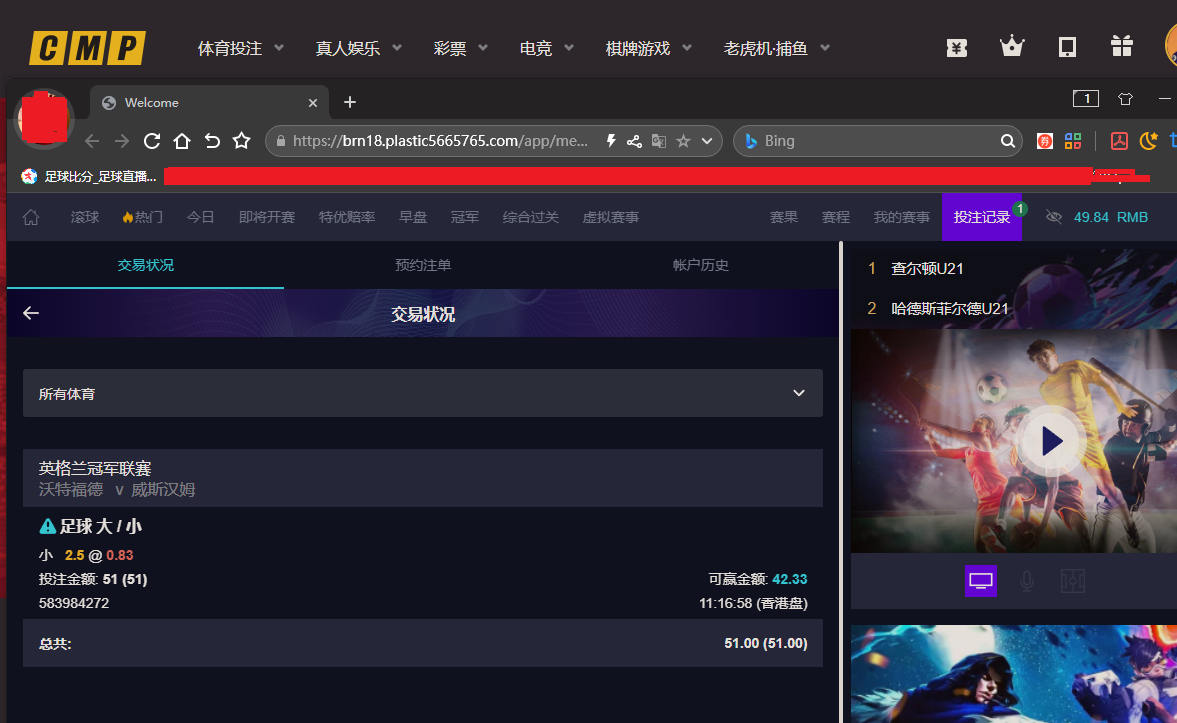Select the TV live-stream view icon
The width and height of the screenshot is (1177, 723).
tap(981, 581)
